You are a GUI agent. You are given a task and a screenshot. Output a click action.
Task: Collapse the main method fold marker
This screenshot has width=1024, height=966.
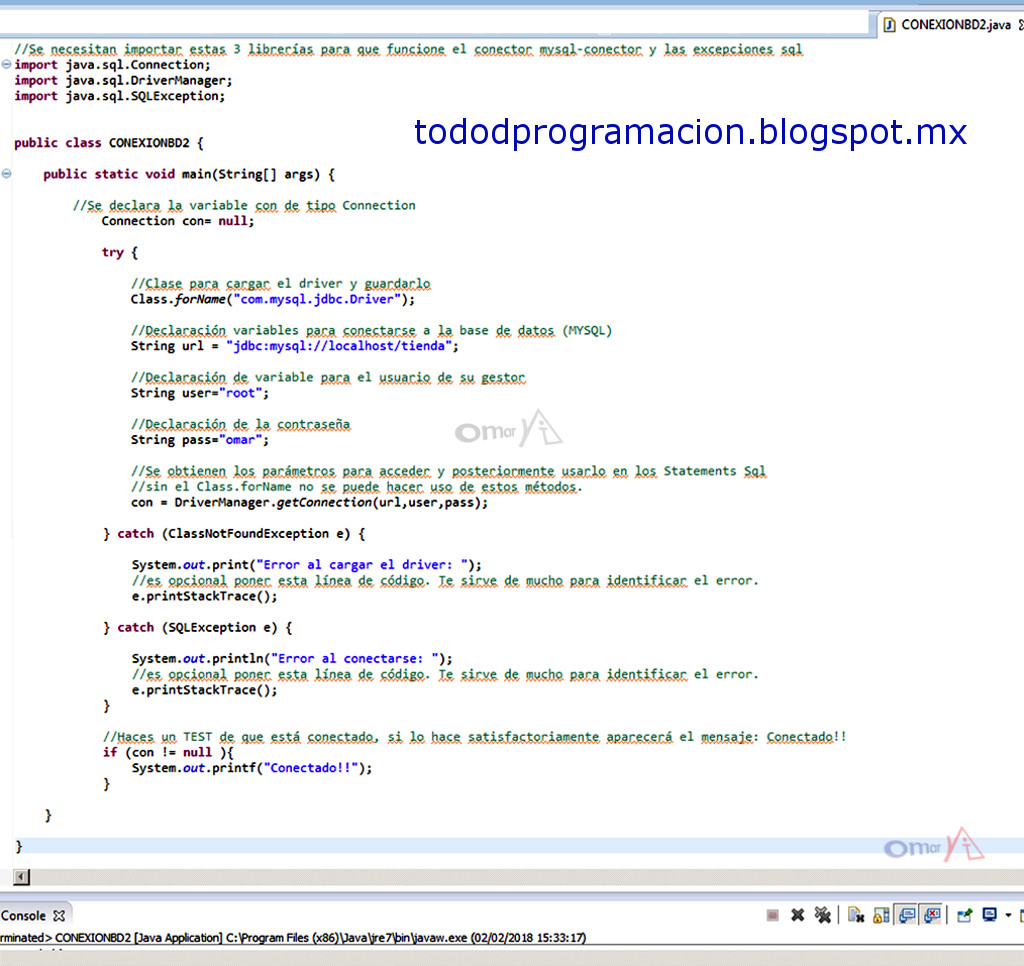[6, 174]
